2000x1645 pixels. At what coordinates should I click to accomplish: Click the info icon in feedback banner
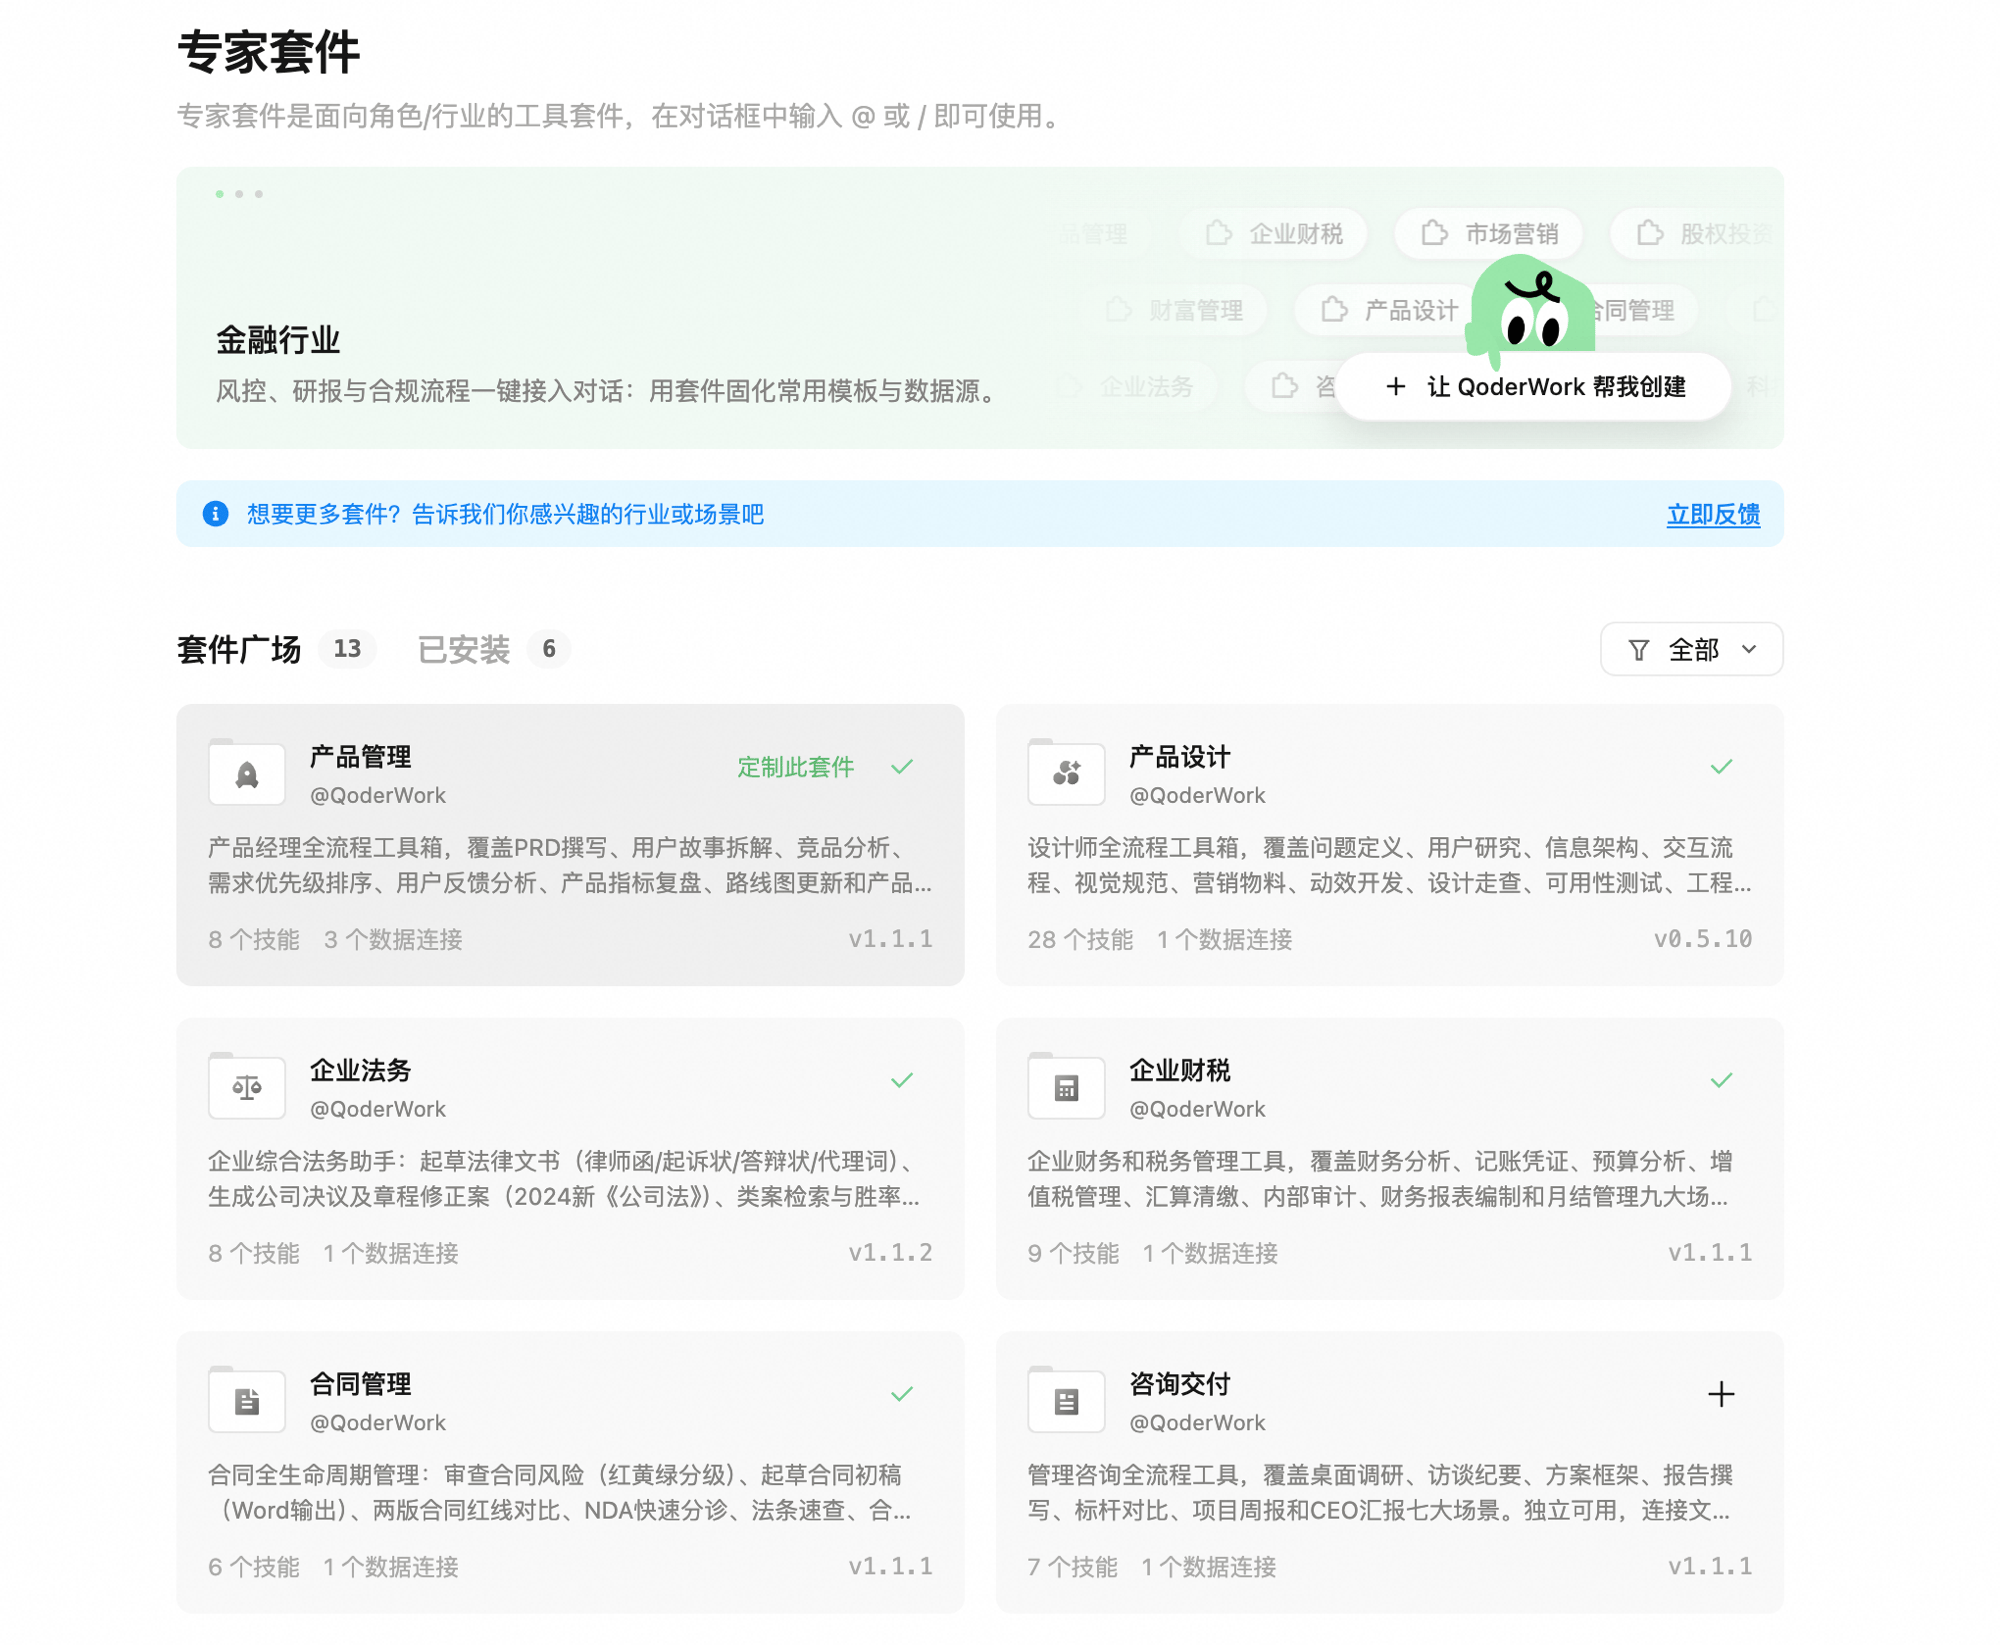pos(215,514)
